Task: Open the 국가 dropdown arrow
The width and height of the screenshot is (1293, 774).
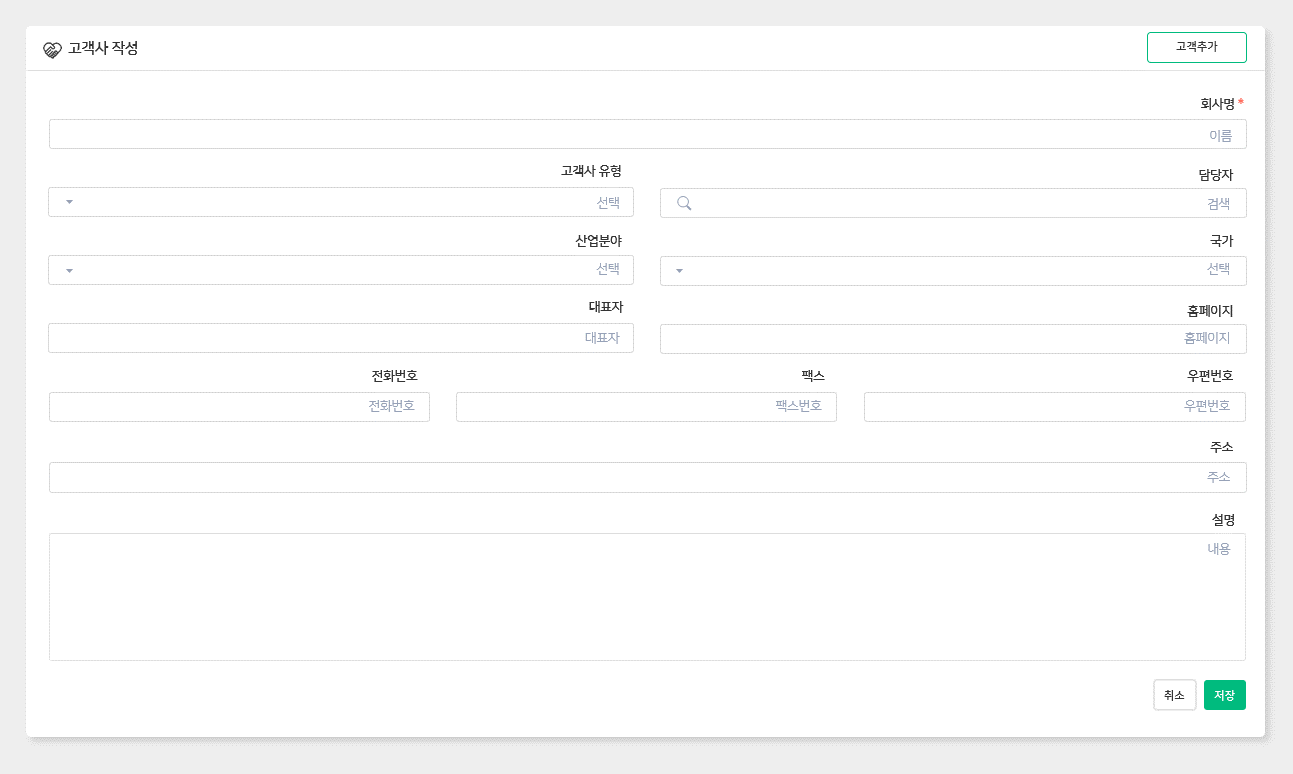Action: pos(679,270)
